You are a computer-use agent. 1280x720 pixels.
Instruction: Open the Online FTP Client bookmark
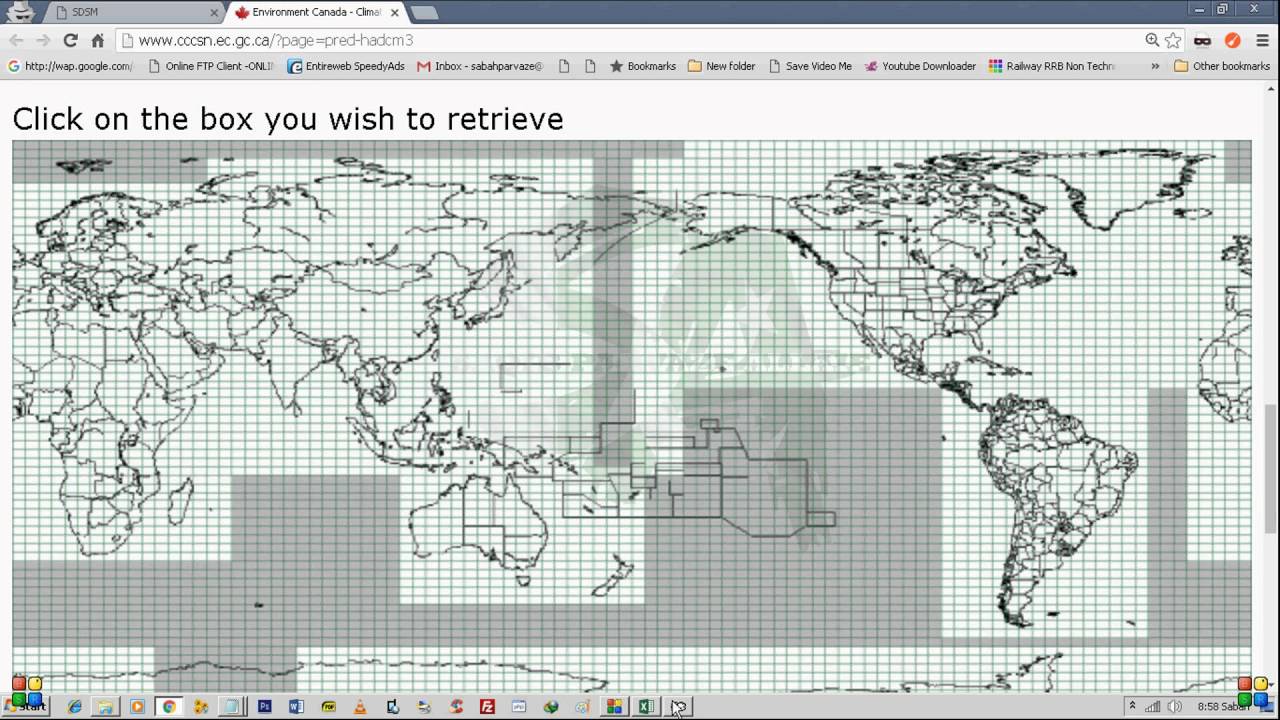(x=211, y=67)
